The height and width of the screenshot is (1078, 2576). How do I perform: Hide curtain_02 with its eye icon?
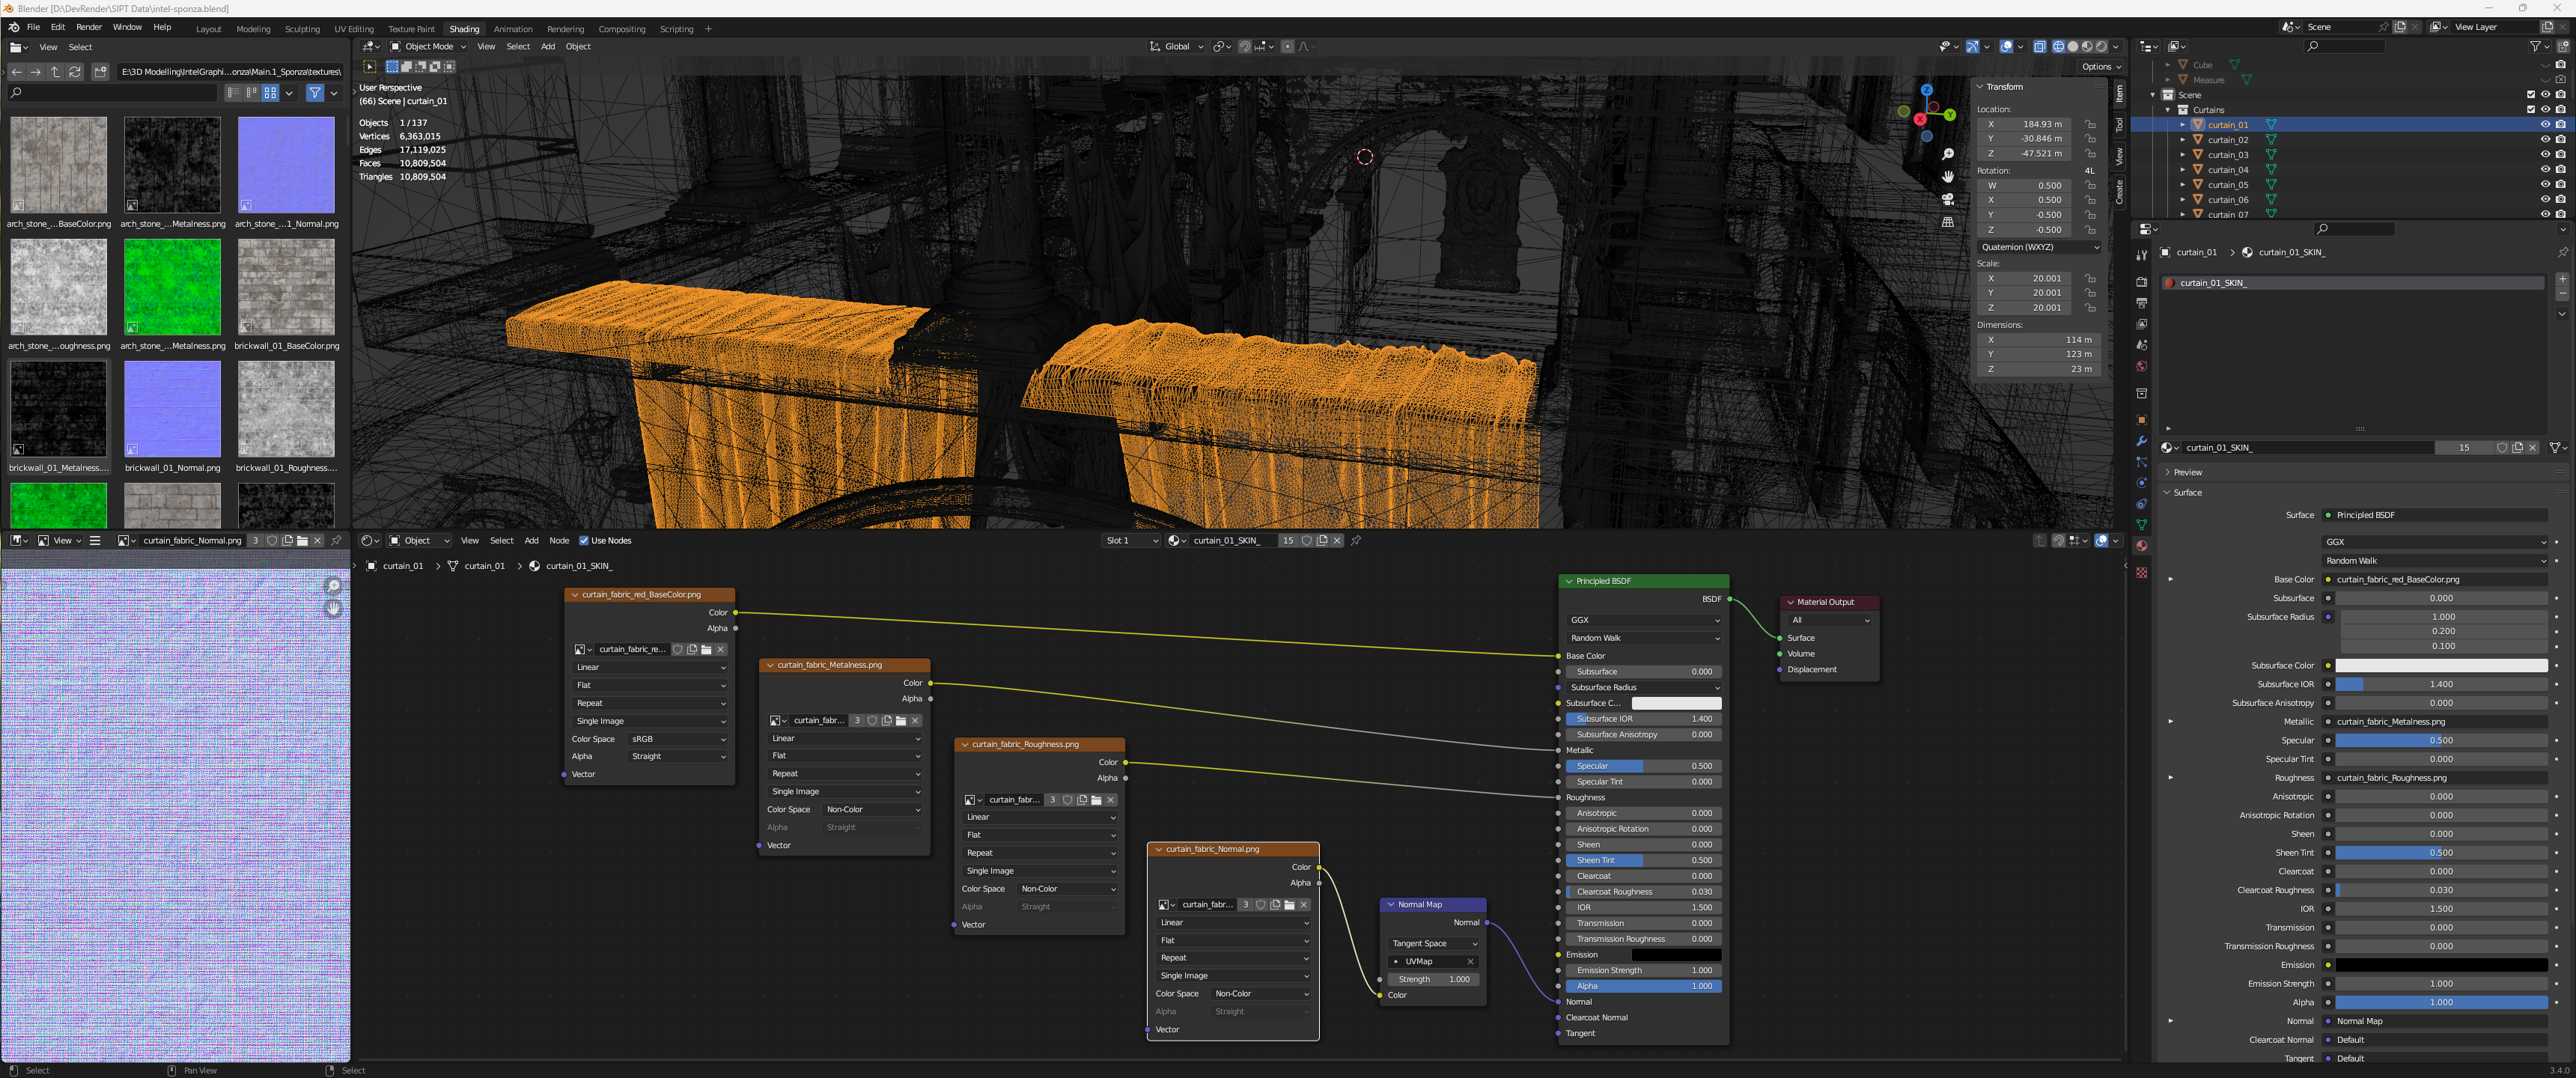tap(2545, 140)
